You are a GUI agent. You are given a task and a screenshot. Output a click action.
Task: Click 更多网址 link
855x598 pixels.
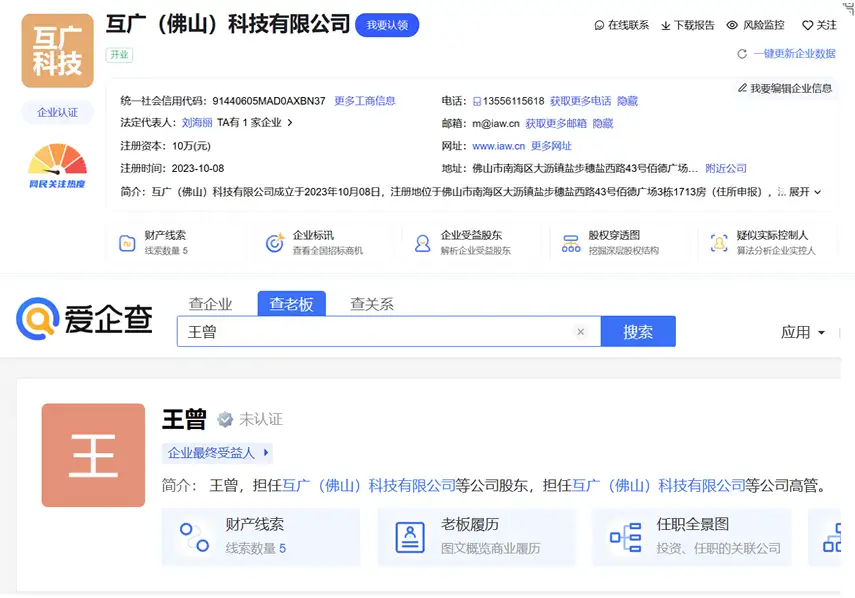[551, 146]
